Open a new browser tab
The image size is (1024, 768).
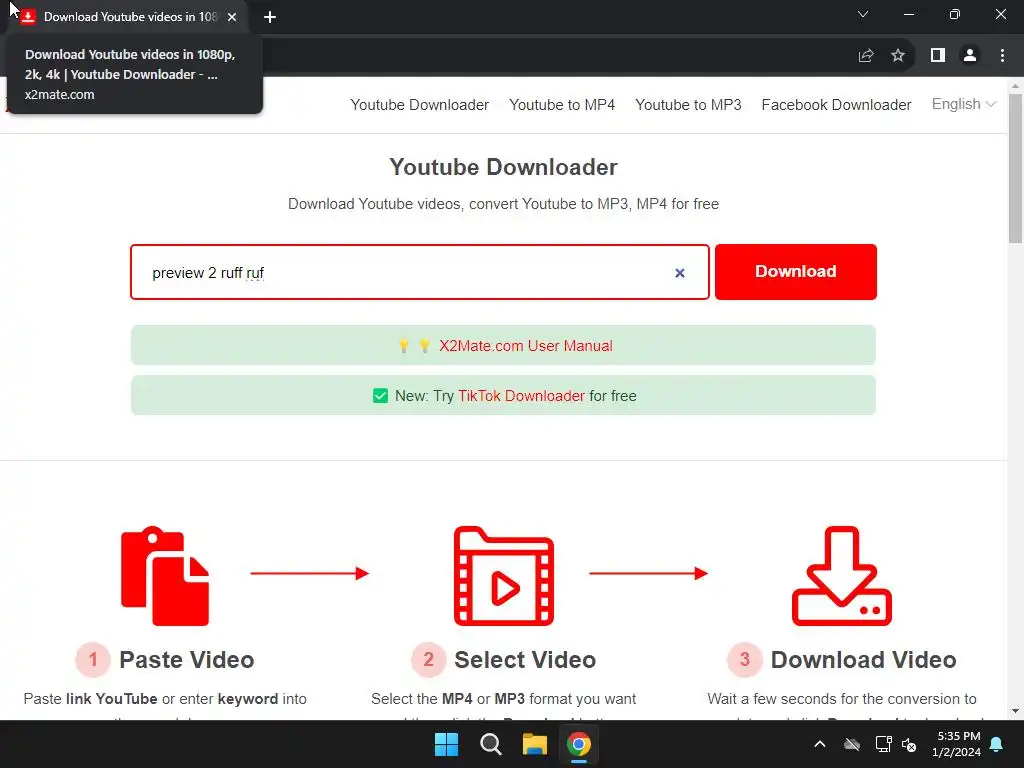tap(270, 17)
